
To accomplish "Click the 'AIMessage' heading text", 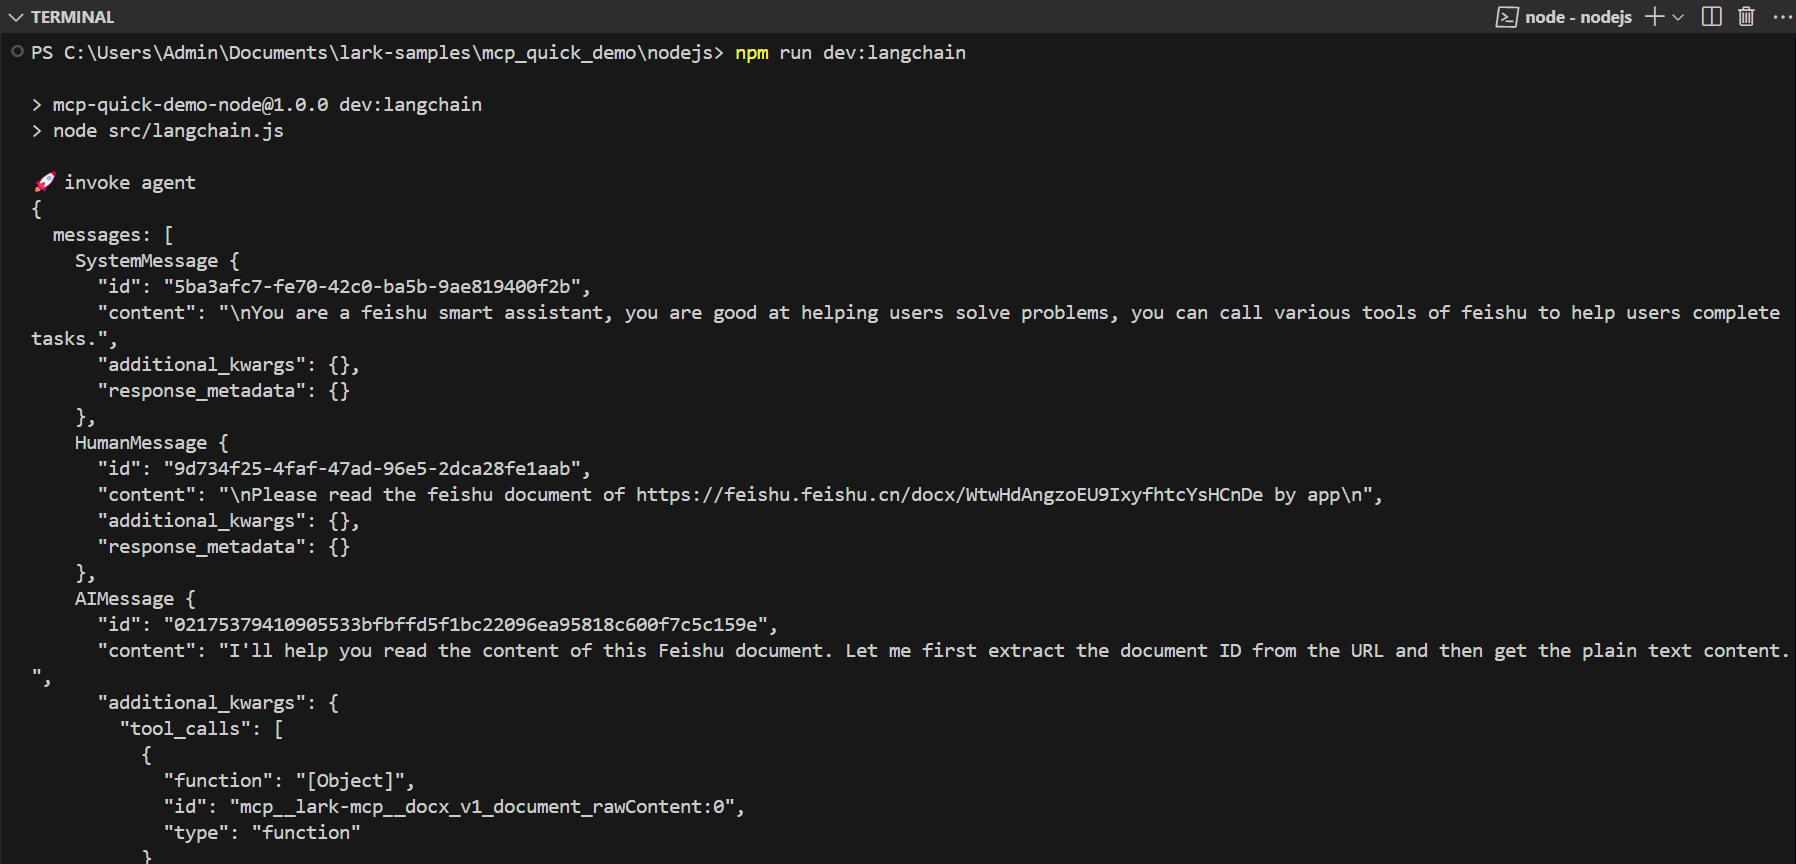I will pyautogui.click(x=124, y=599).
